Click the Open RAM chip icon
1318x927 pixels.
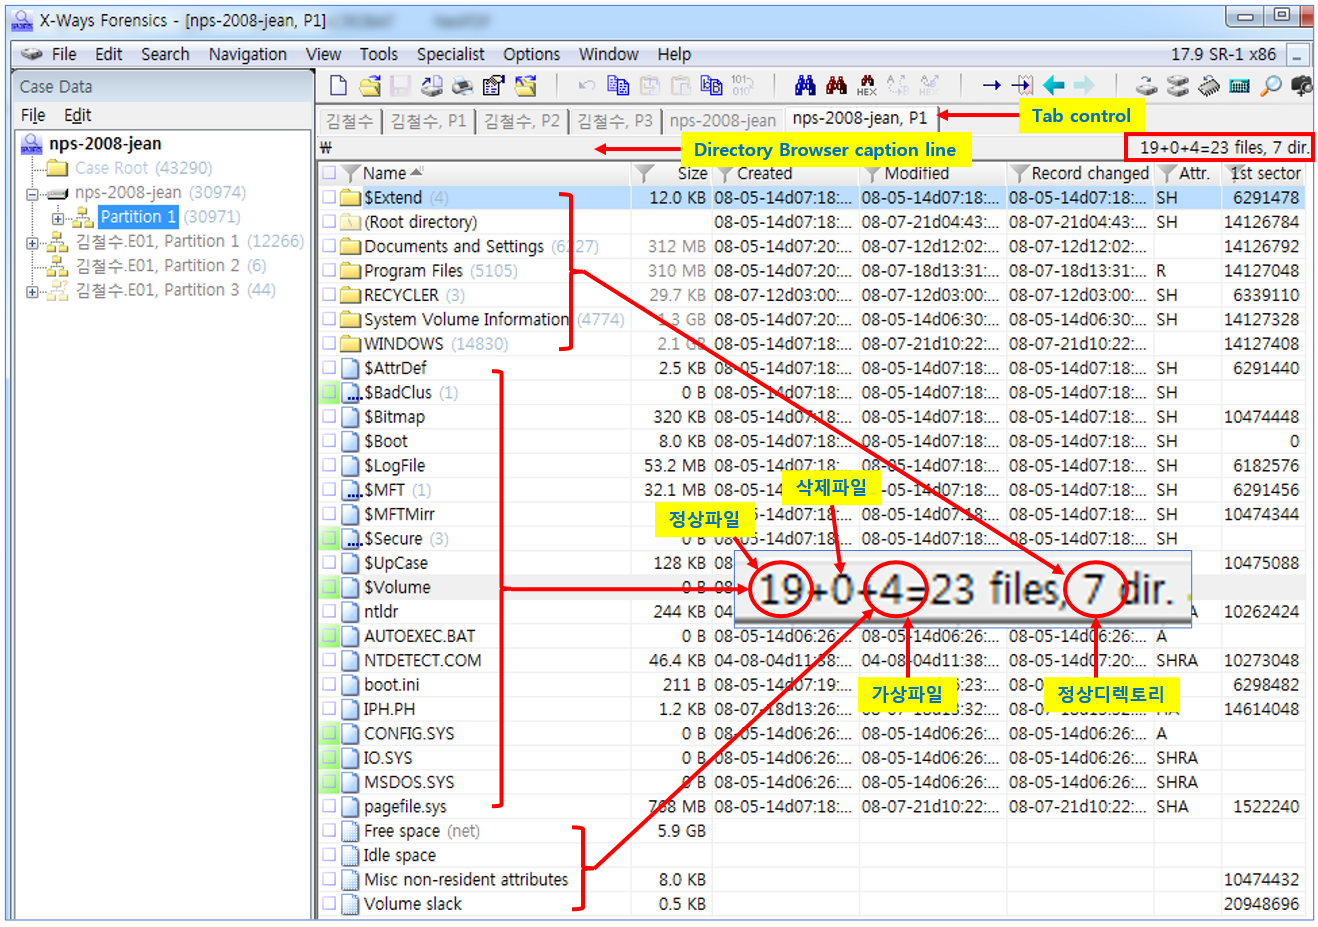click(x=1209, y=86)
